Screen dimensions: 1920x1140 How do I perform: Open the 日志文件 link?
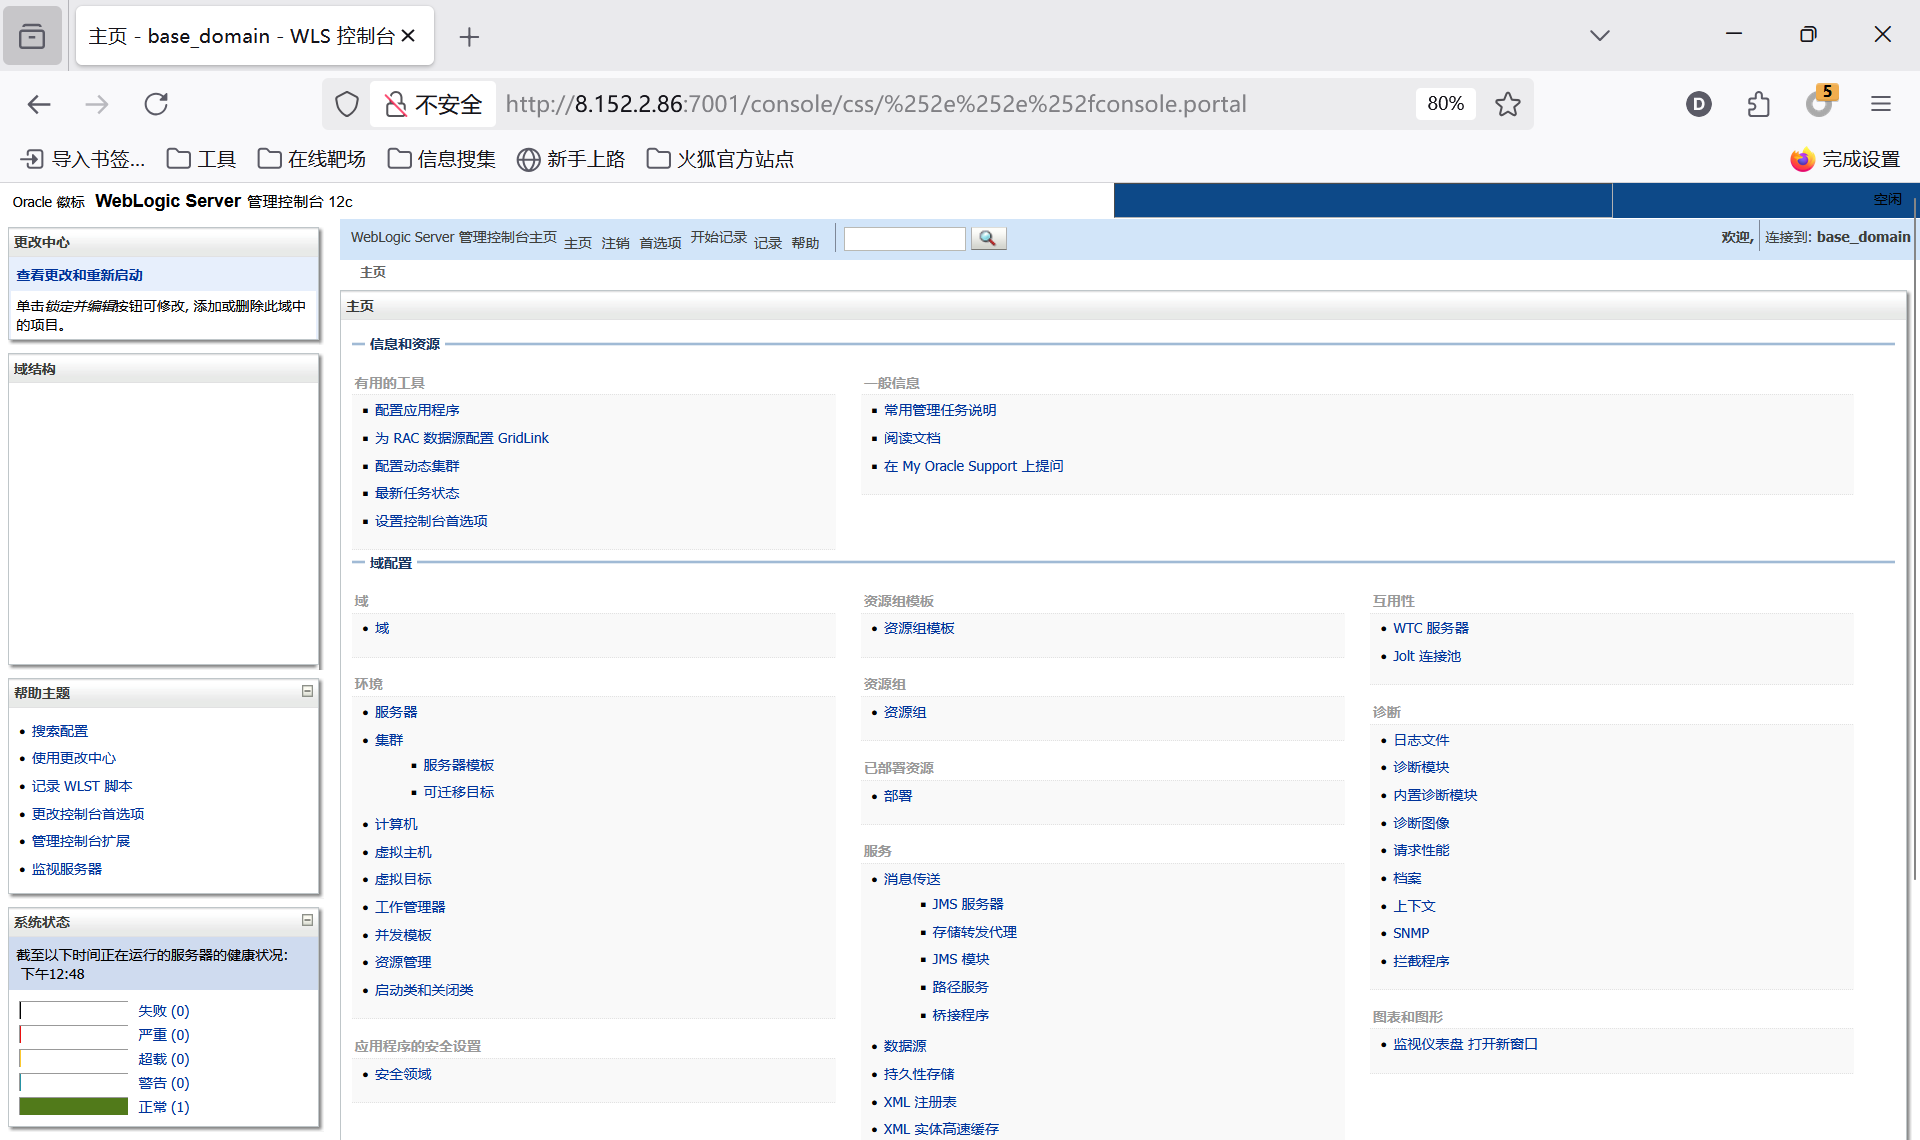click(1421, 740)
